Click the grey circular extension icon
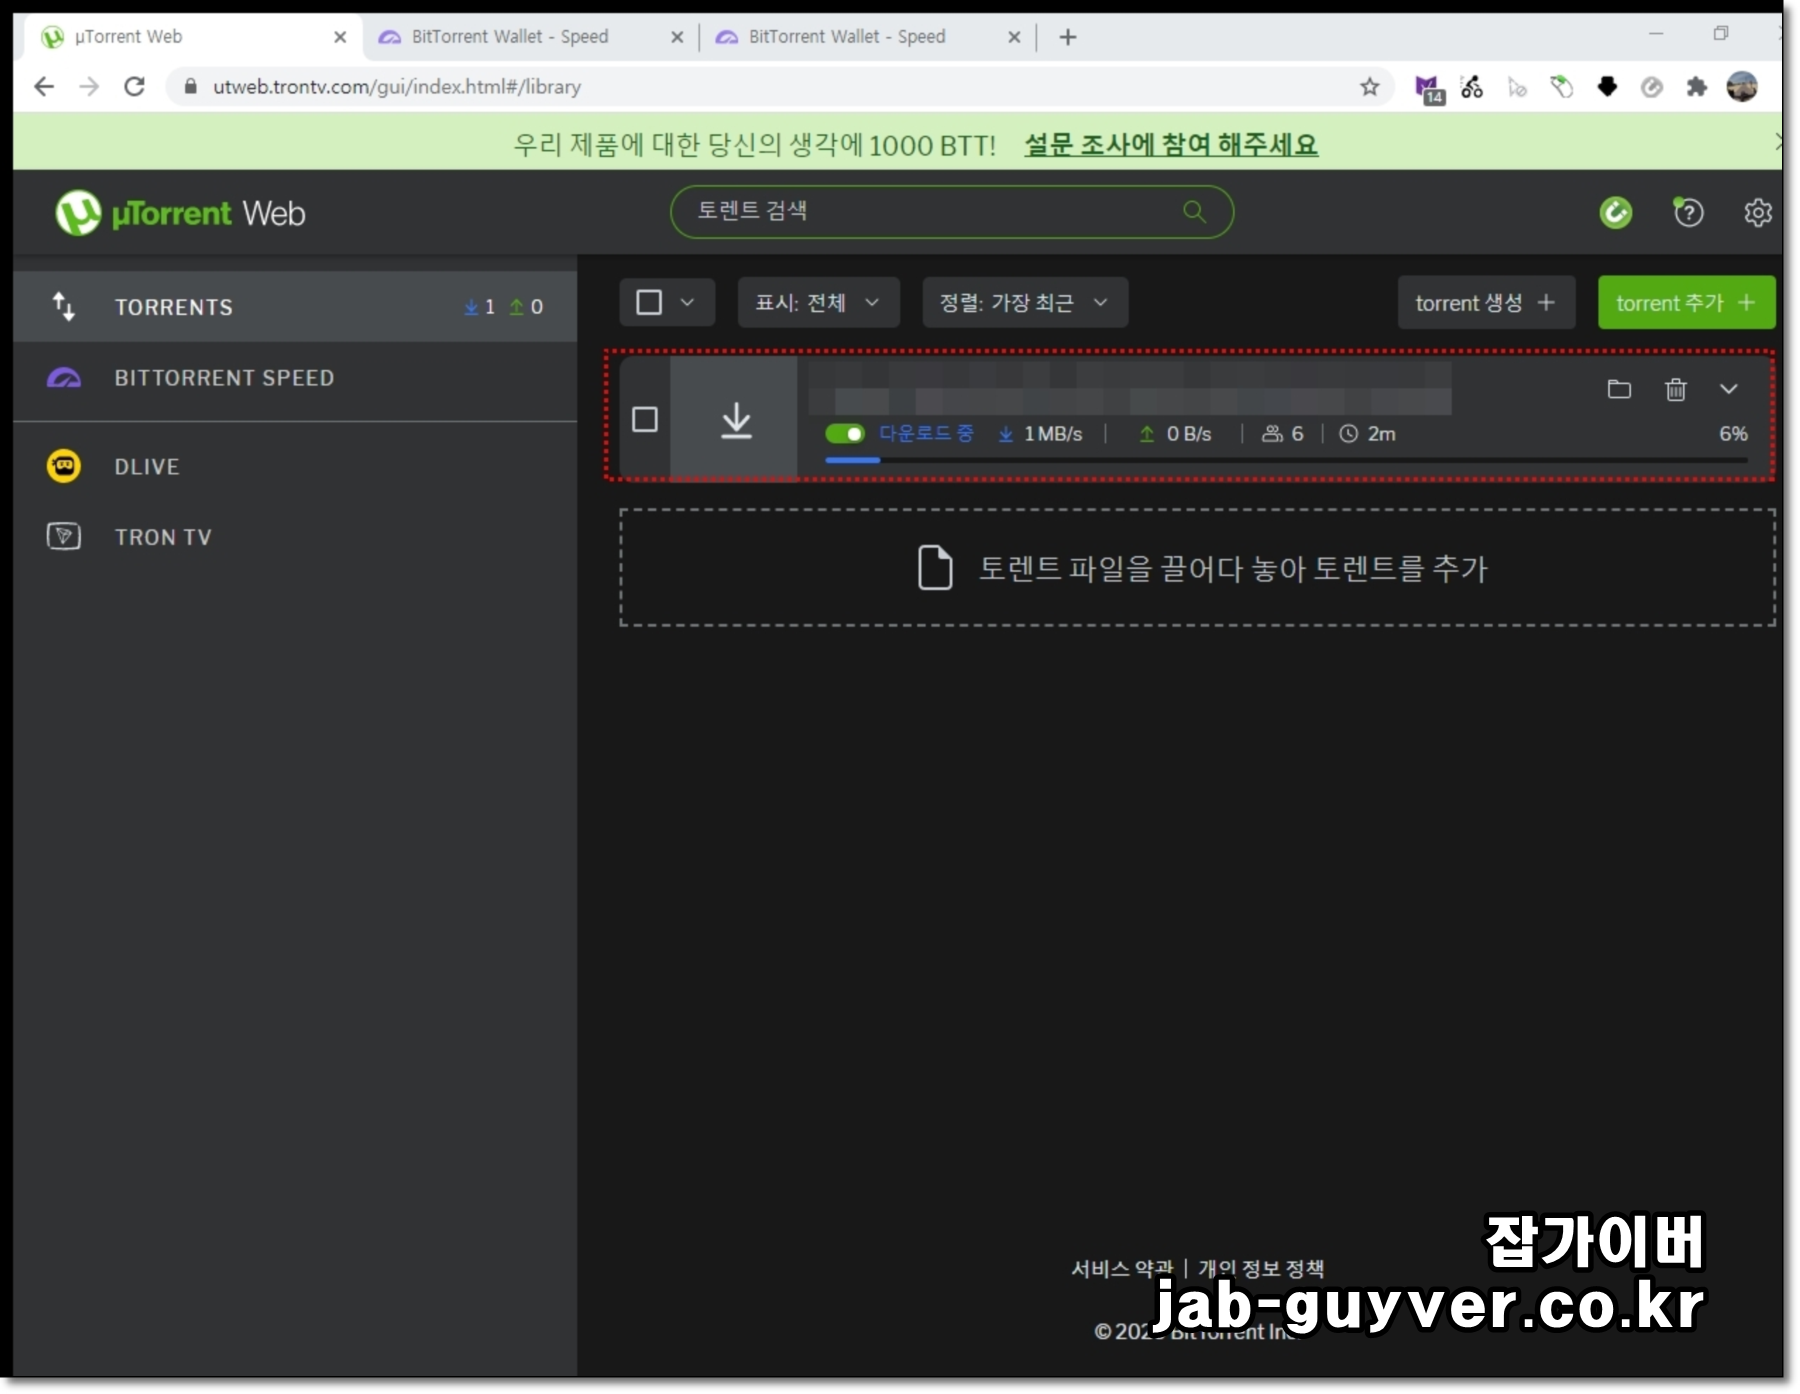1800x1394 pixels. click(1652, 87)
